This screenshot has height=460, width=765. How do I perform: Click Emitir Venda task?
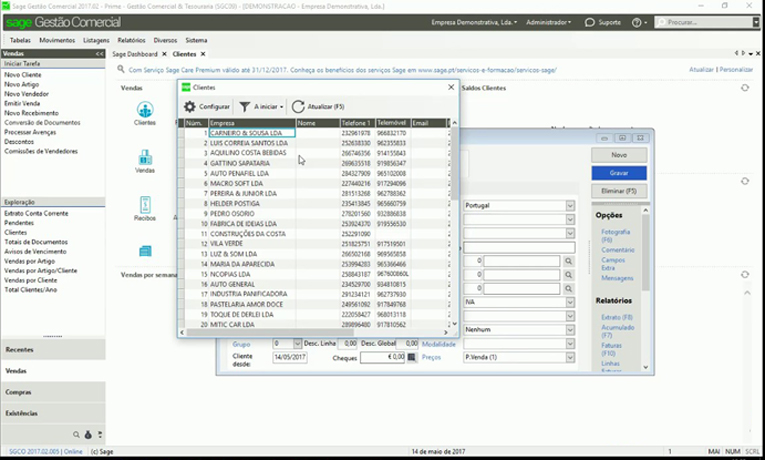click(22, 103)
